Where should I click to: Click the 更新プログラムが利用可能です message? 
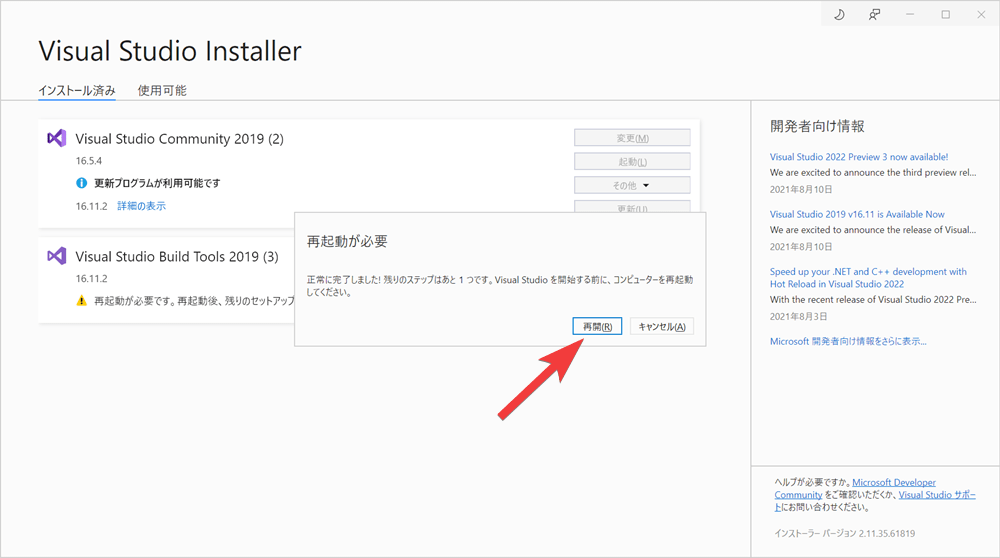[157, 183]
